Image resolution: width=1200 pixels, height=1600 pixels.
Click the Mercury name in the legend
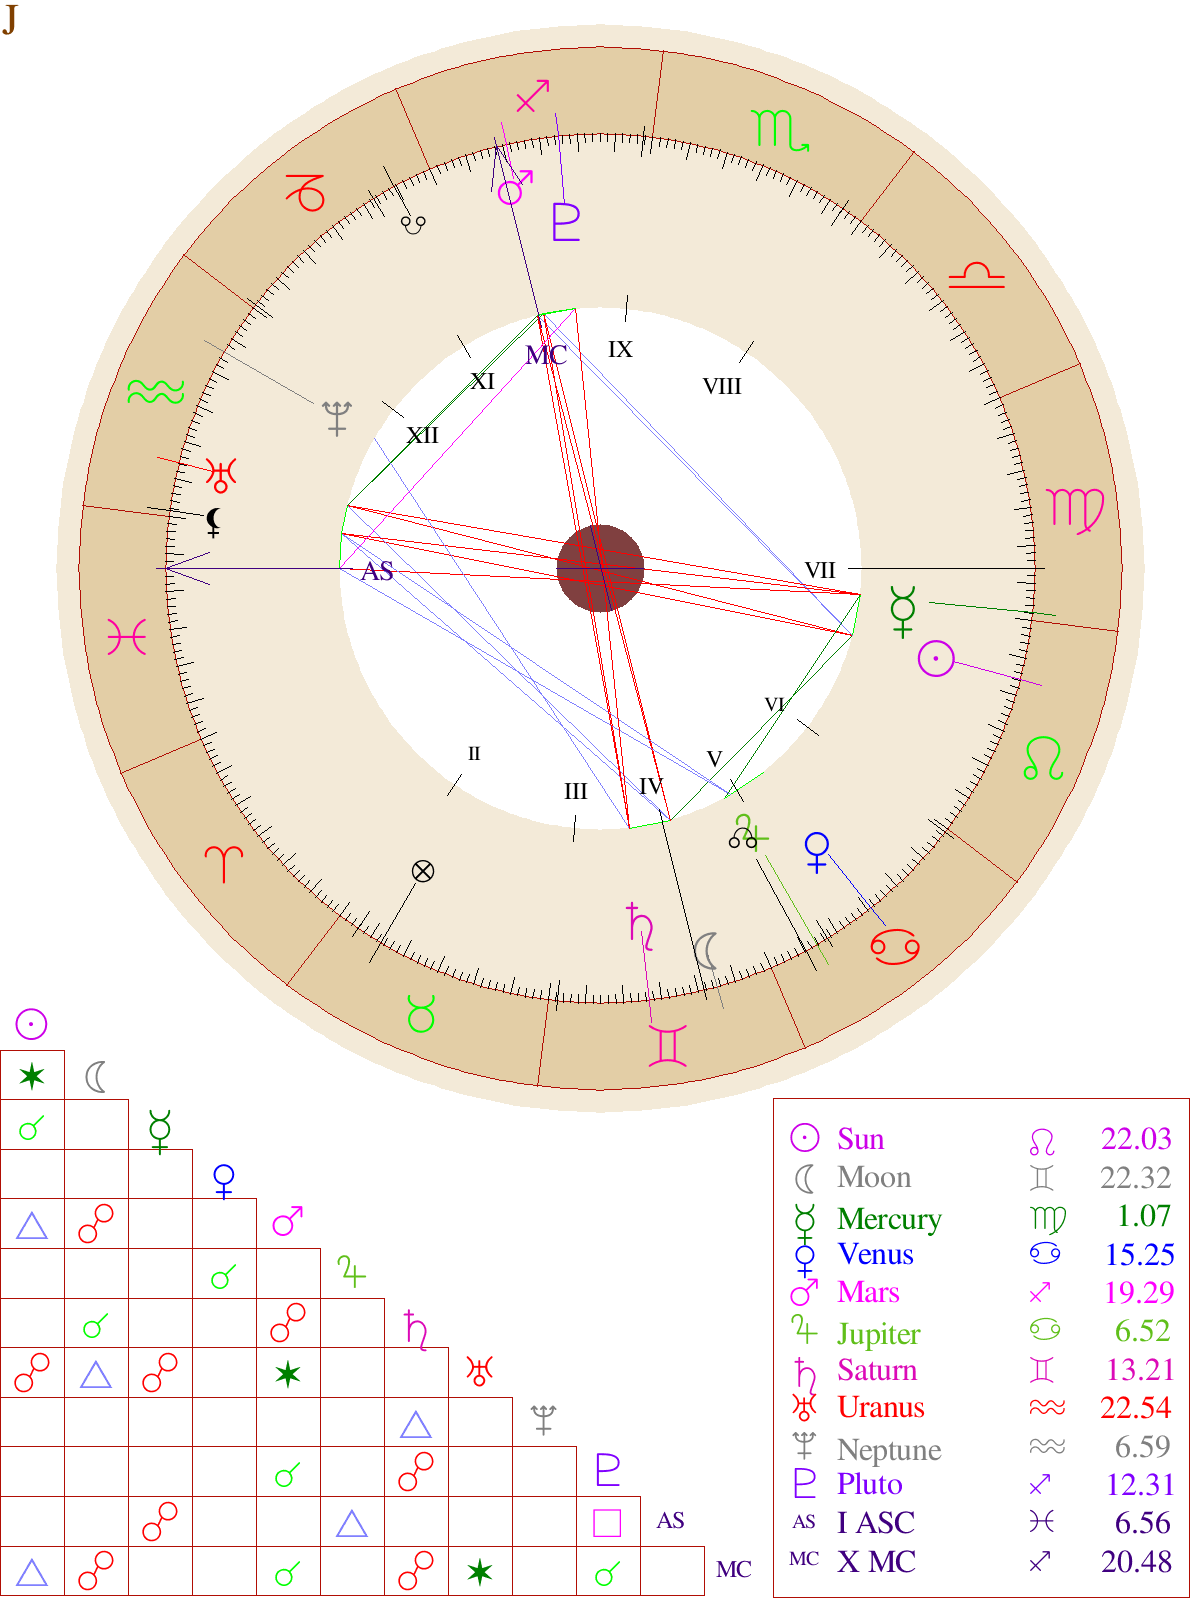pyautogui.click(x=890, y=1219)
